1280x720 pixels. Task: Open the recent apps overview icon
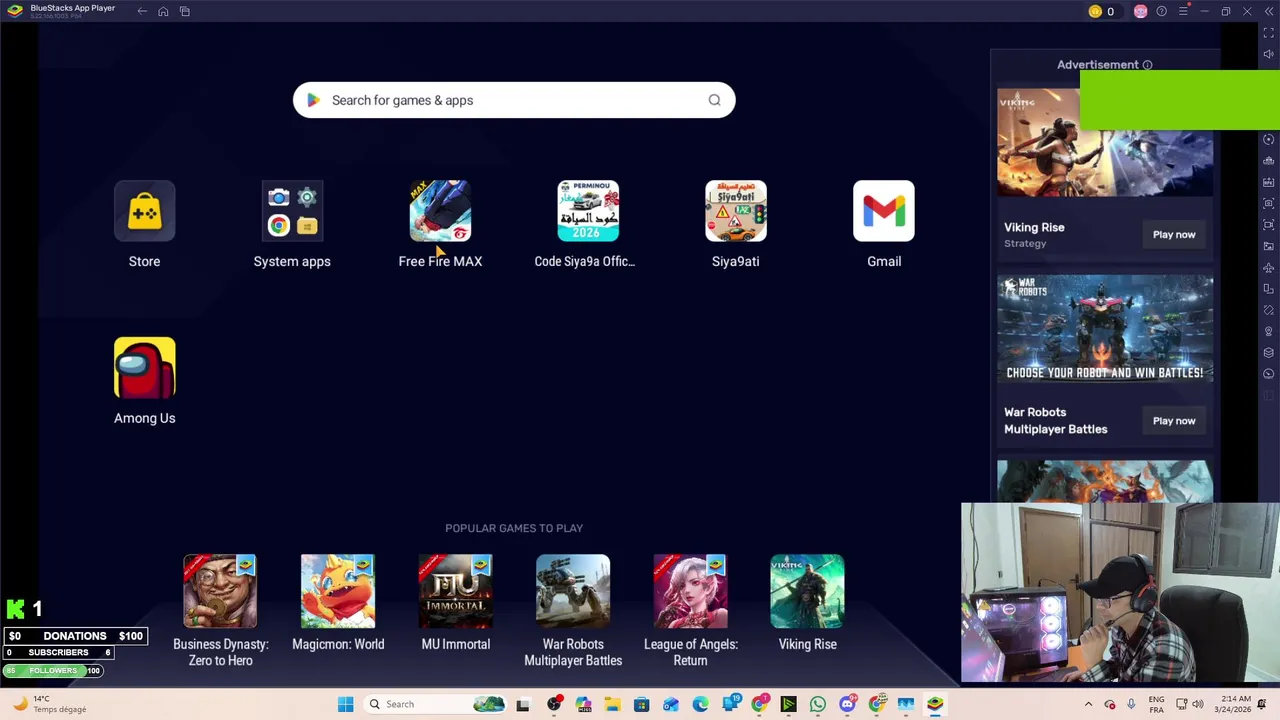pos(185,11)
